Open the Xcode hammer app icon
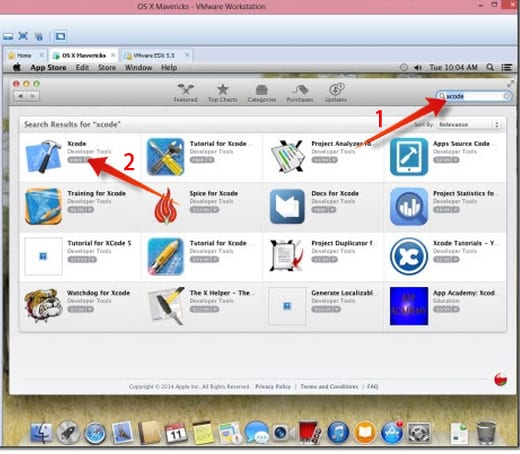 pyautogui.click(x=43, y=157)
